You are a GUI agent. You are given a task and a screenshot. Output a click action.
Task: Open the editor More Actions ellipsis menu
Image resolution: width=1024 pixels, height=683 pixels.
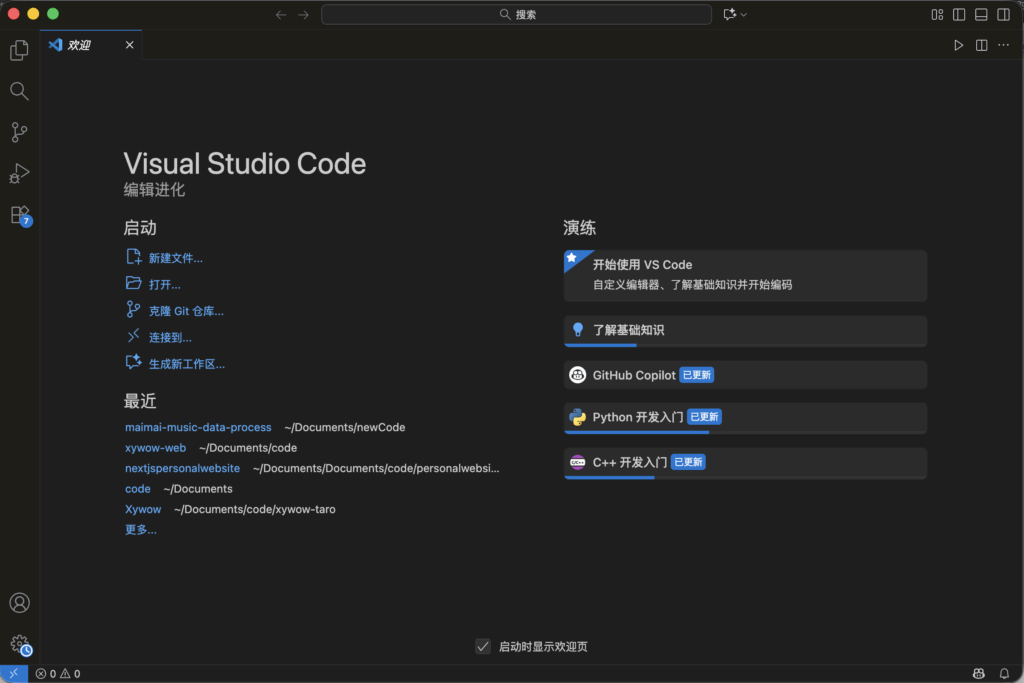click(1003, 45)
